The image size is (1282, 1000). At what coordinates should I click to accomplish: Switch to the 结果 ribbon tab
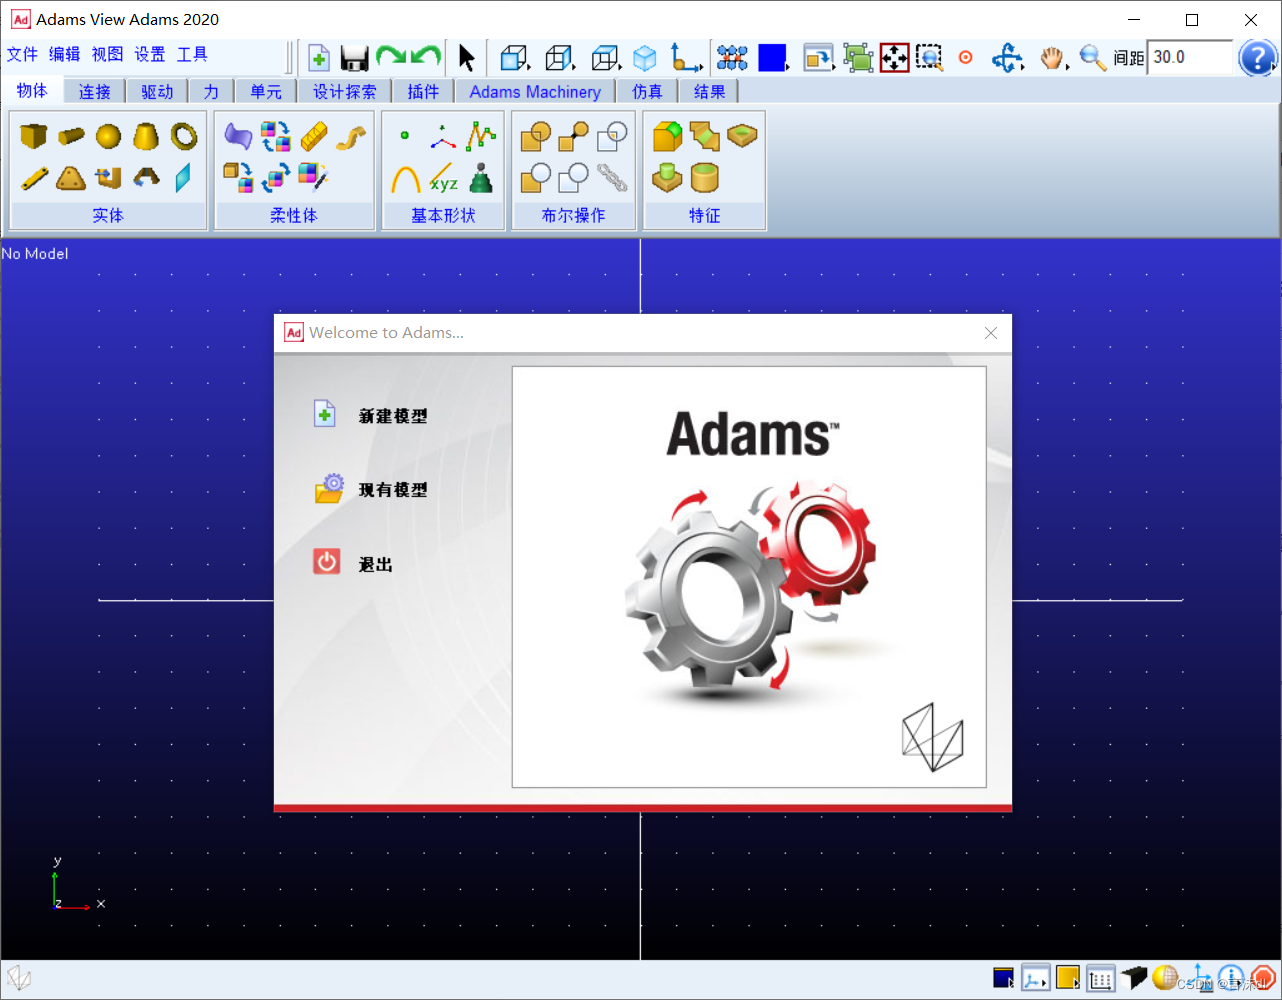coord(709,92)
